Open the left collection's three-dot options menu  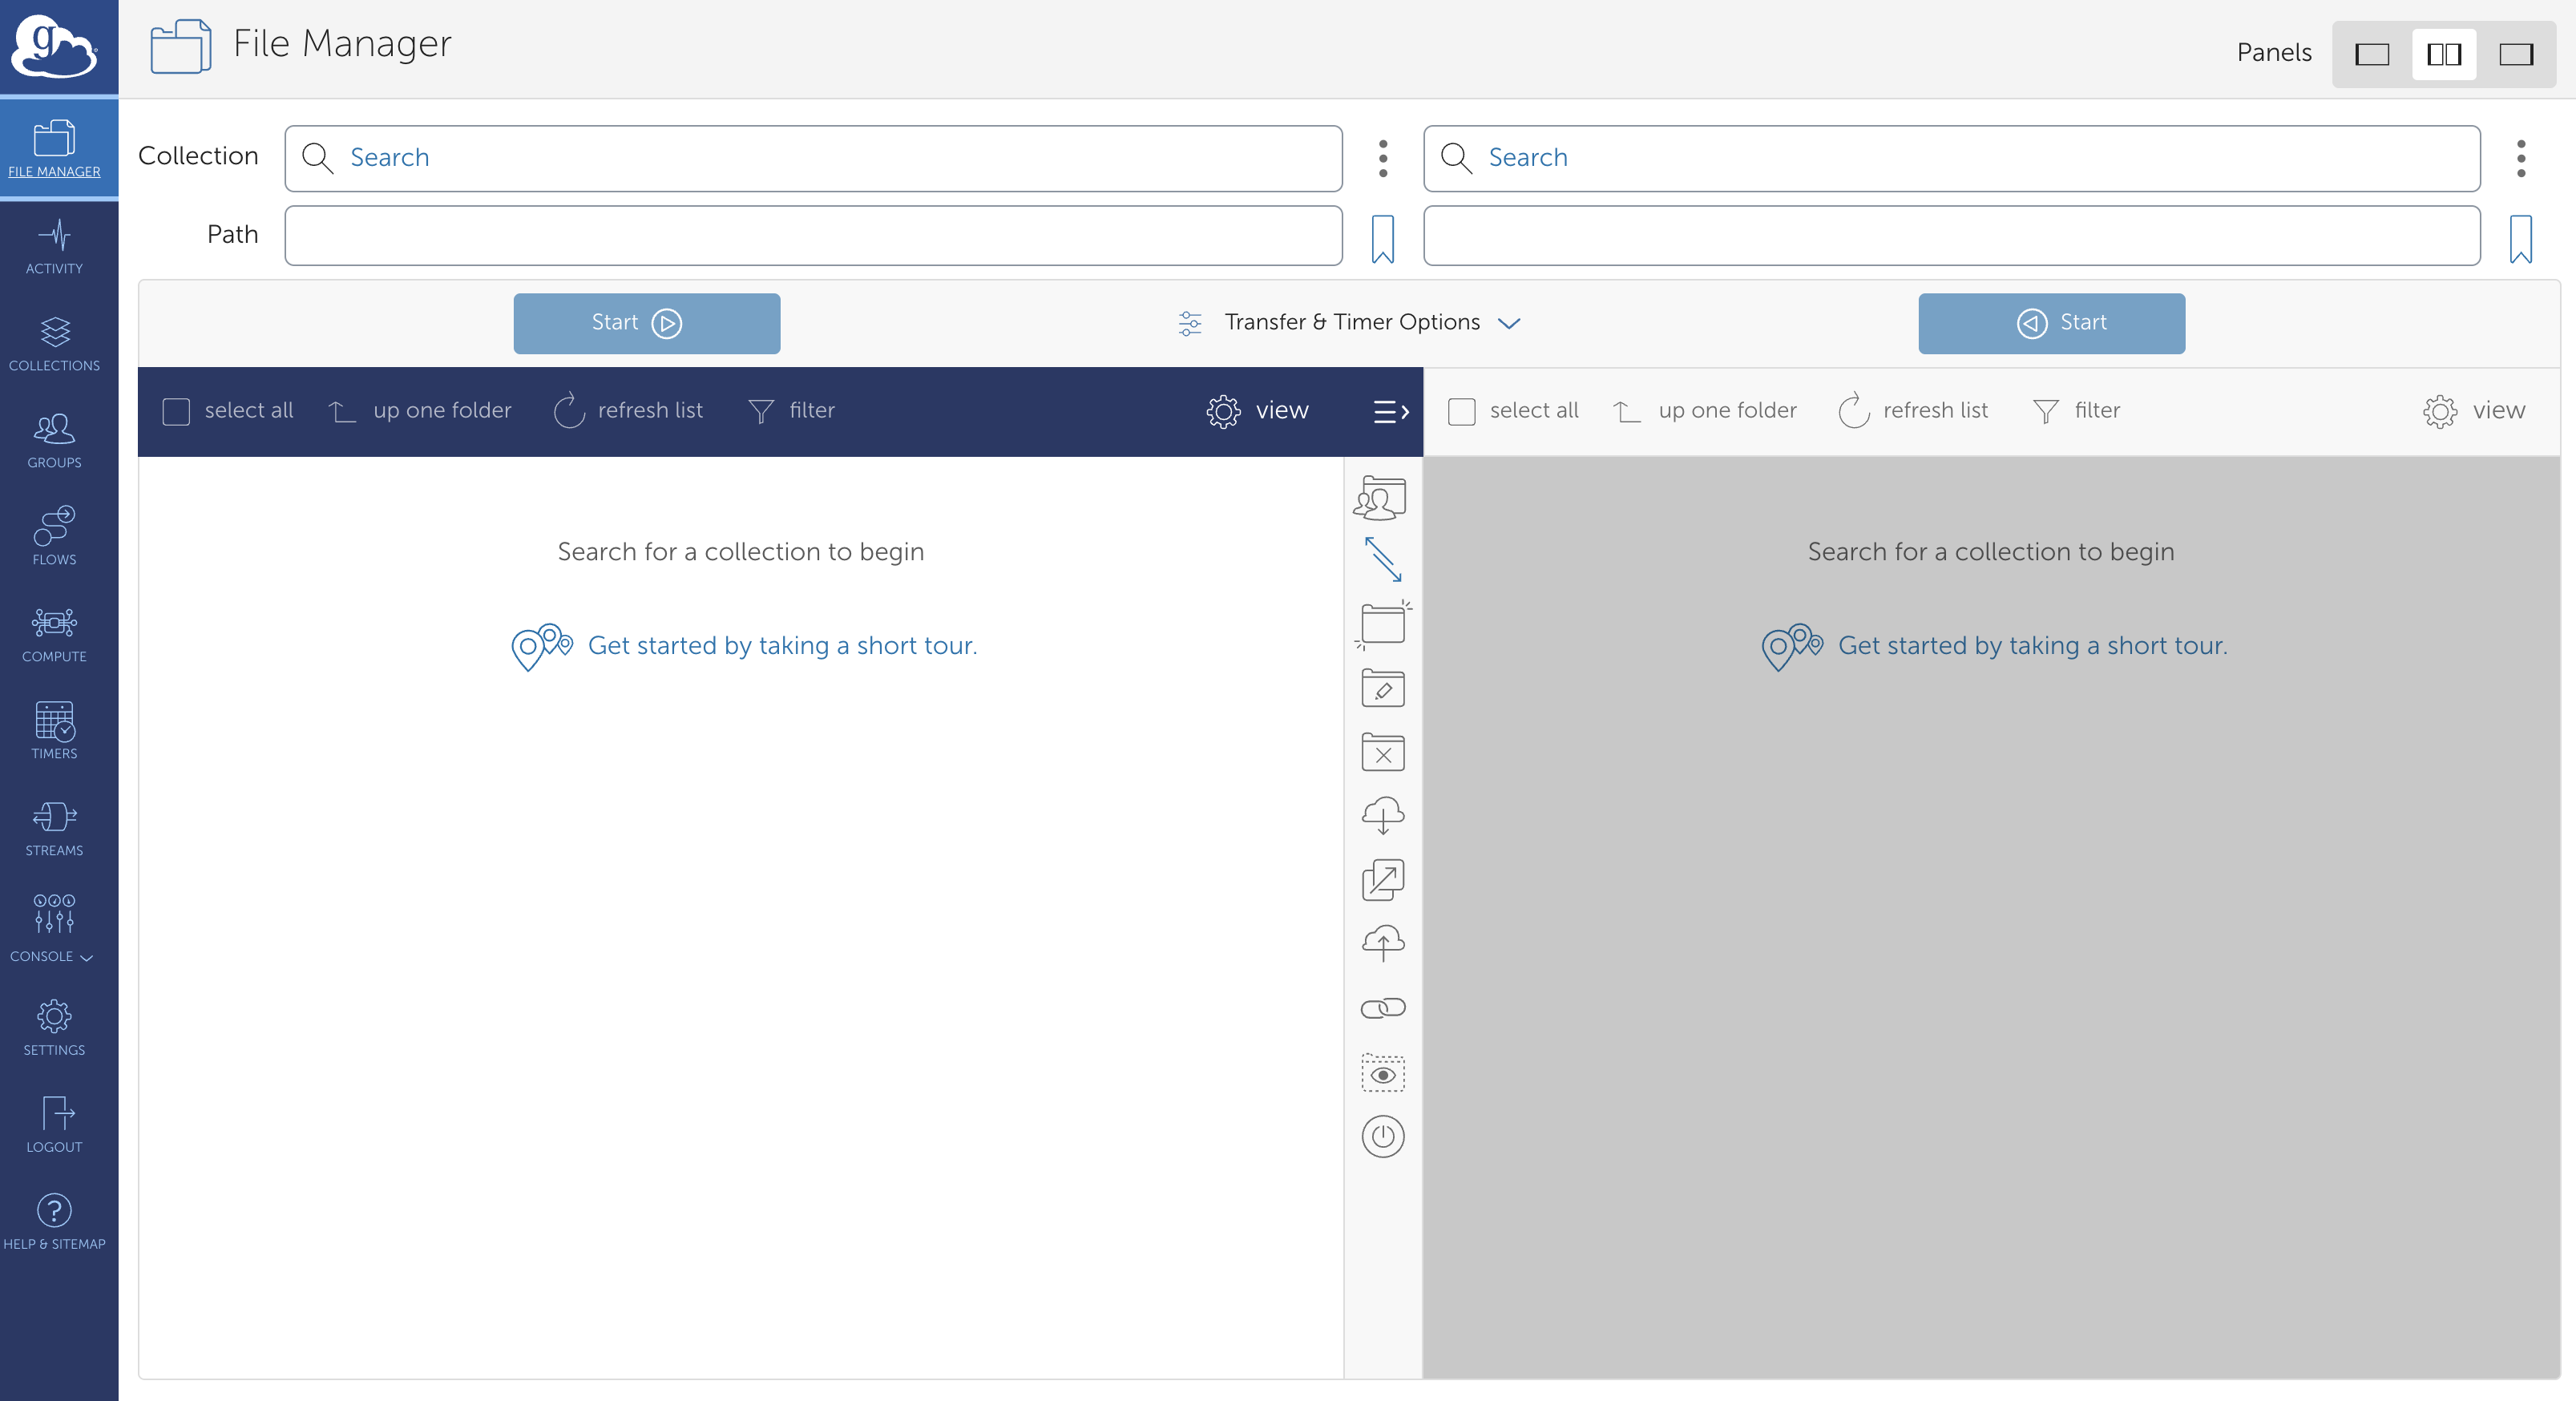pos(1382,158)
